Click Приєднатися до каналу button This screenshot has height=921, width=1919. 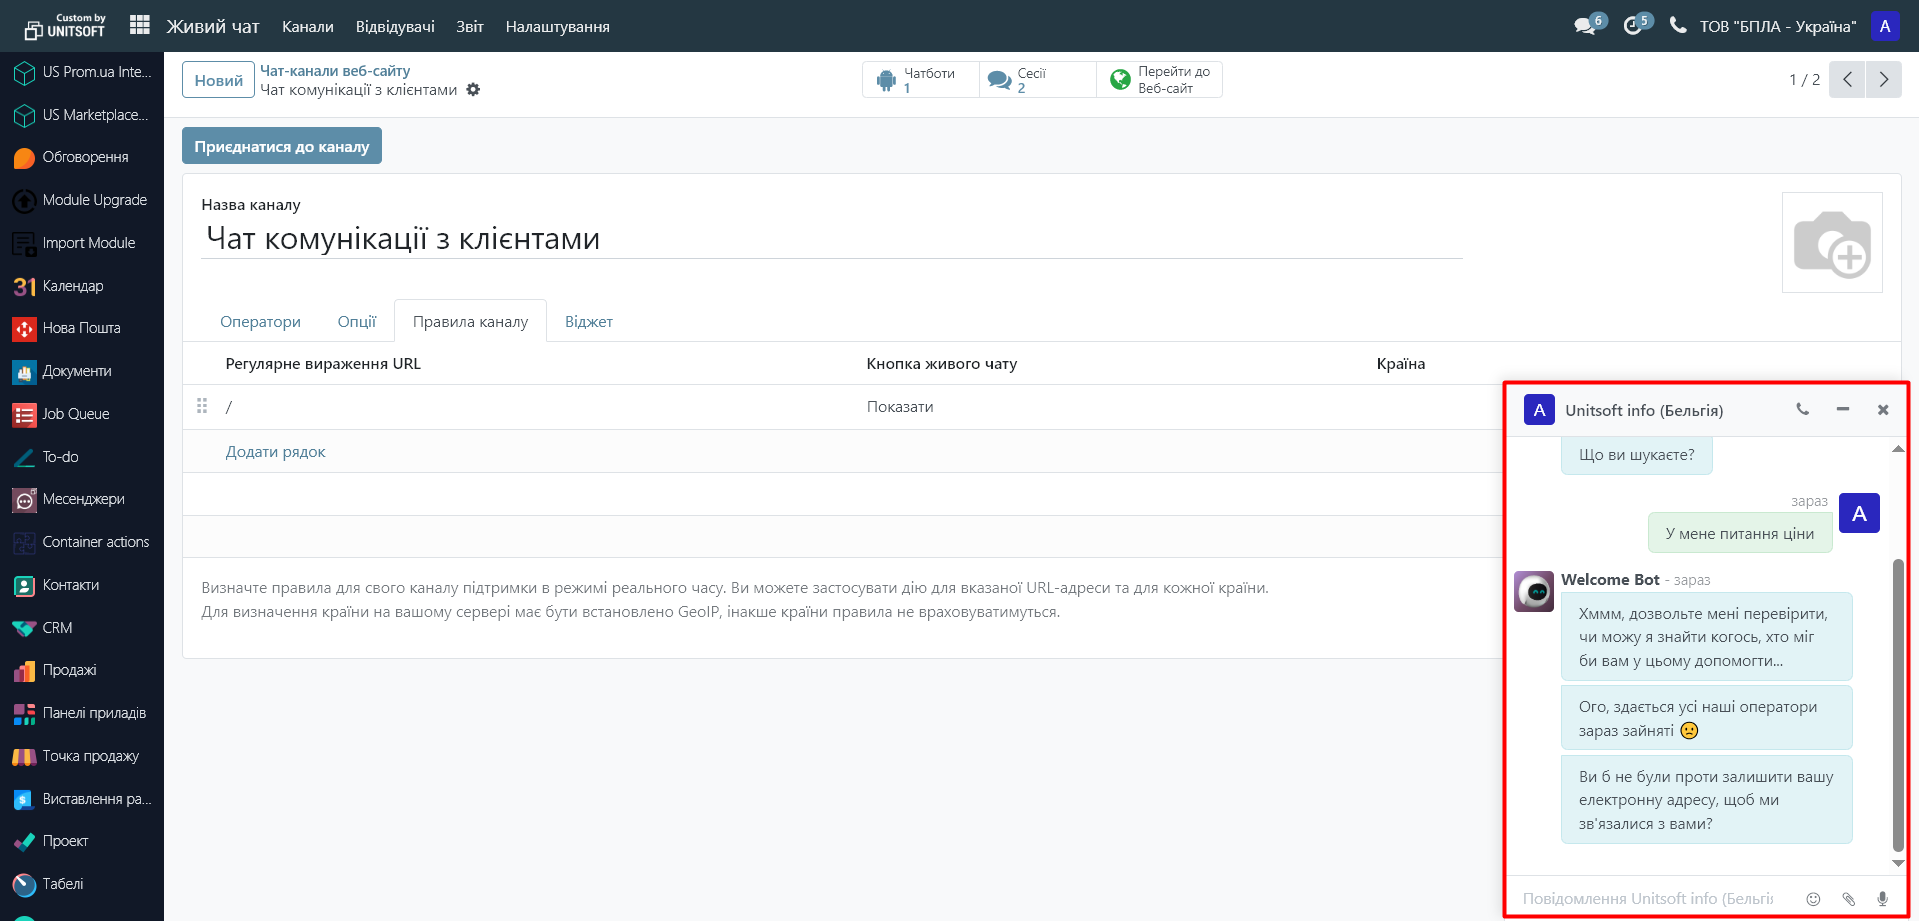point(281,146)
